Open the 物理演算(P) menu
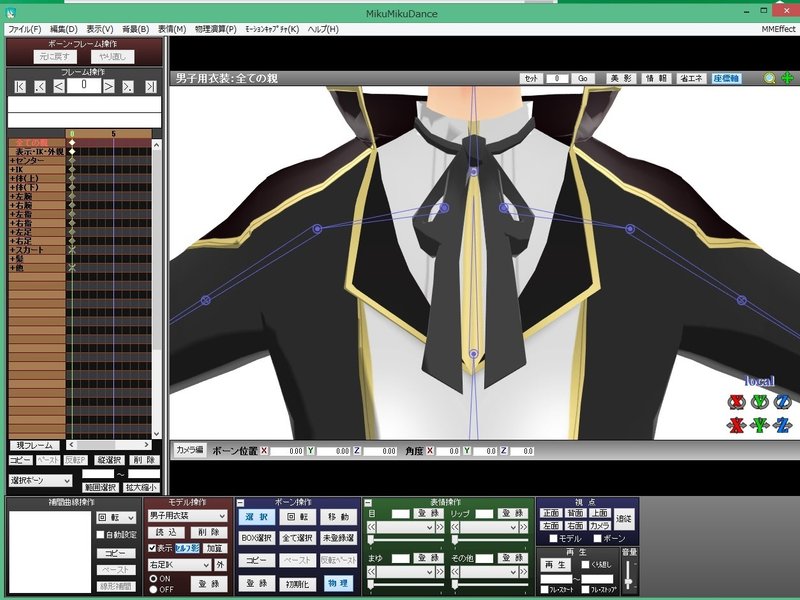This screenshot has width=800, height=600. point(216,29)
